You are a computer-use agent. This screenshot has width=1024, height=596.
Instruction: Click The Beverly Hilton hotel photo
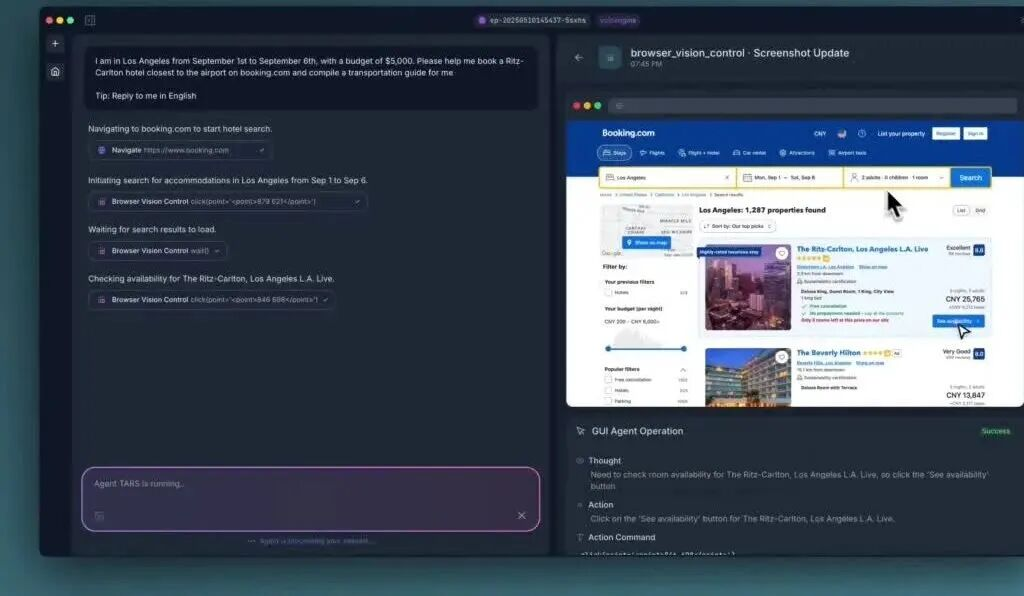[748, 377]
